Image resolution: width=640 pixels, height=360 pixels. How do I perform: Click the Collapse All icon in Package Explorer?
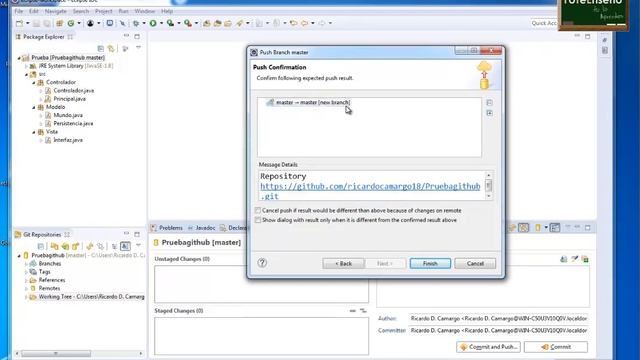(100, 49)
